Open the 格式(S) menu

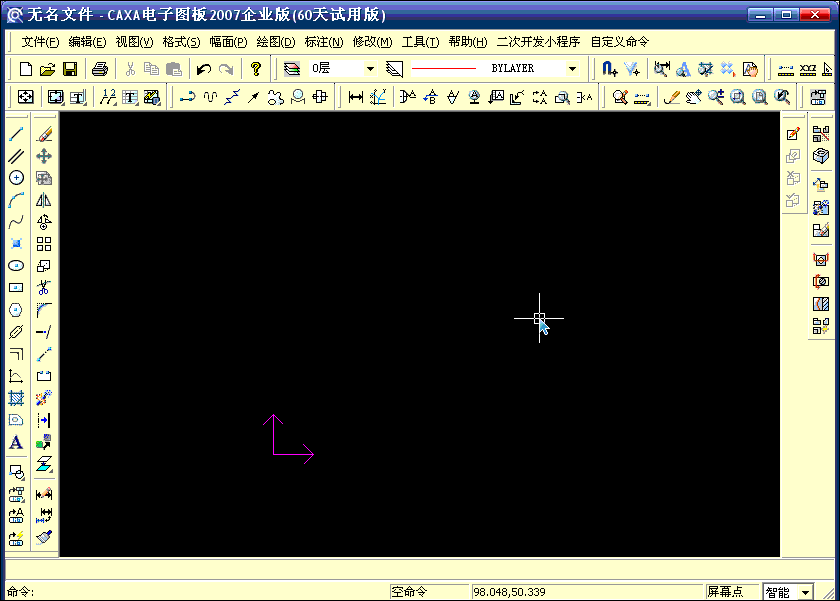coord(182,42)
